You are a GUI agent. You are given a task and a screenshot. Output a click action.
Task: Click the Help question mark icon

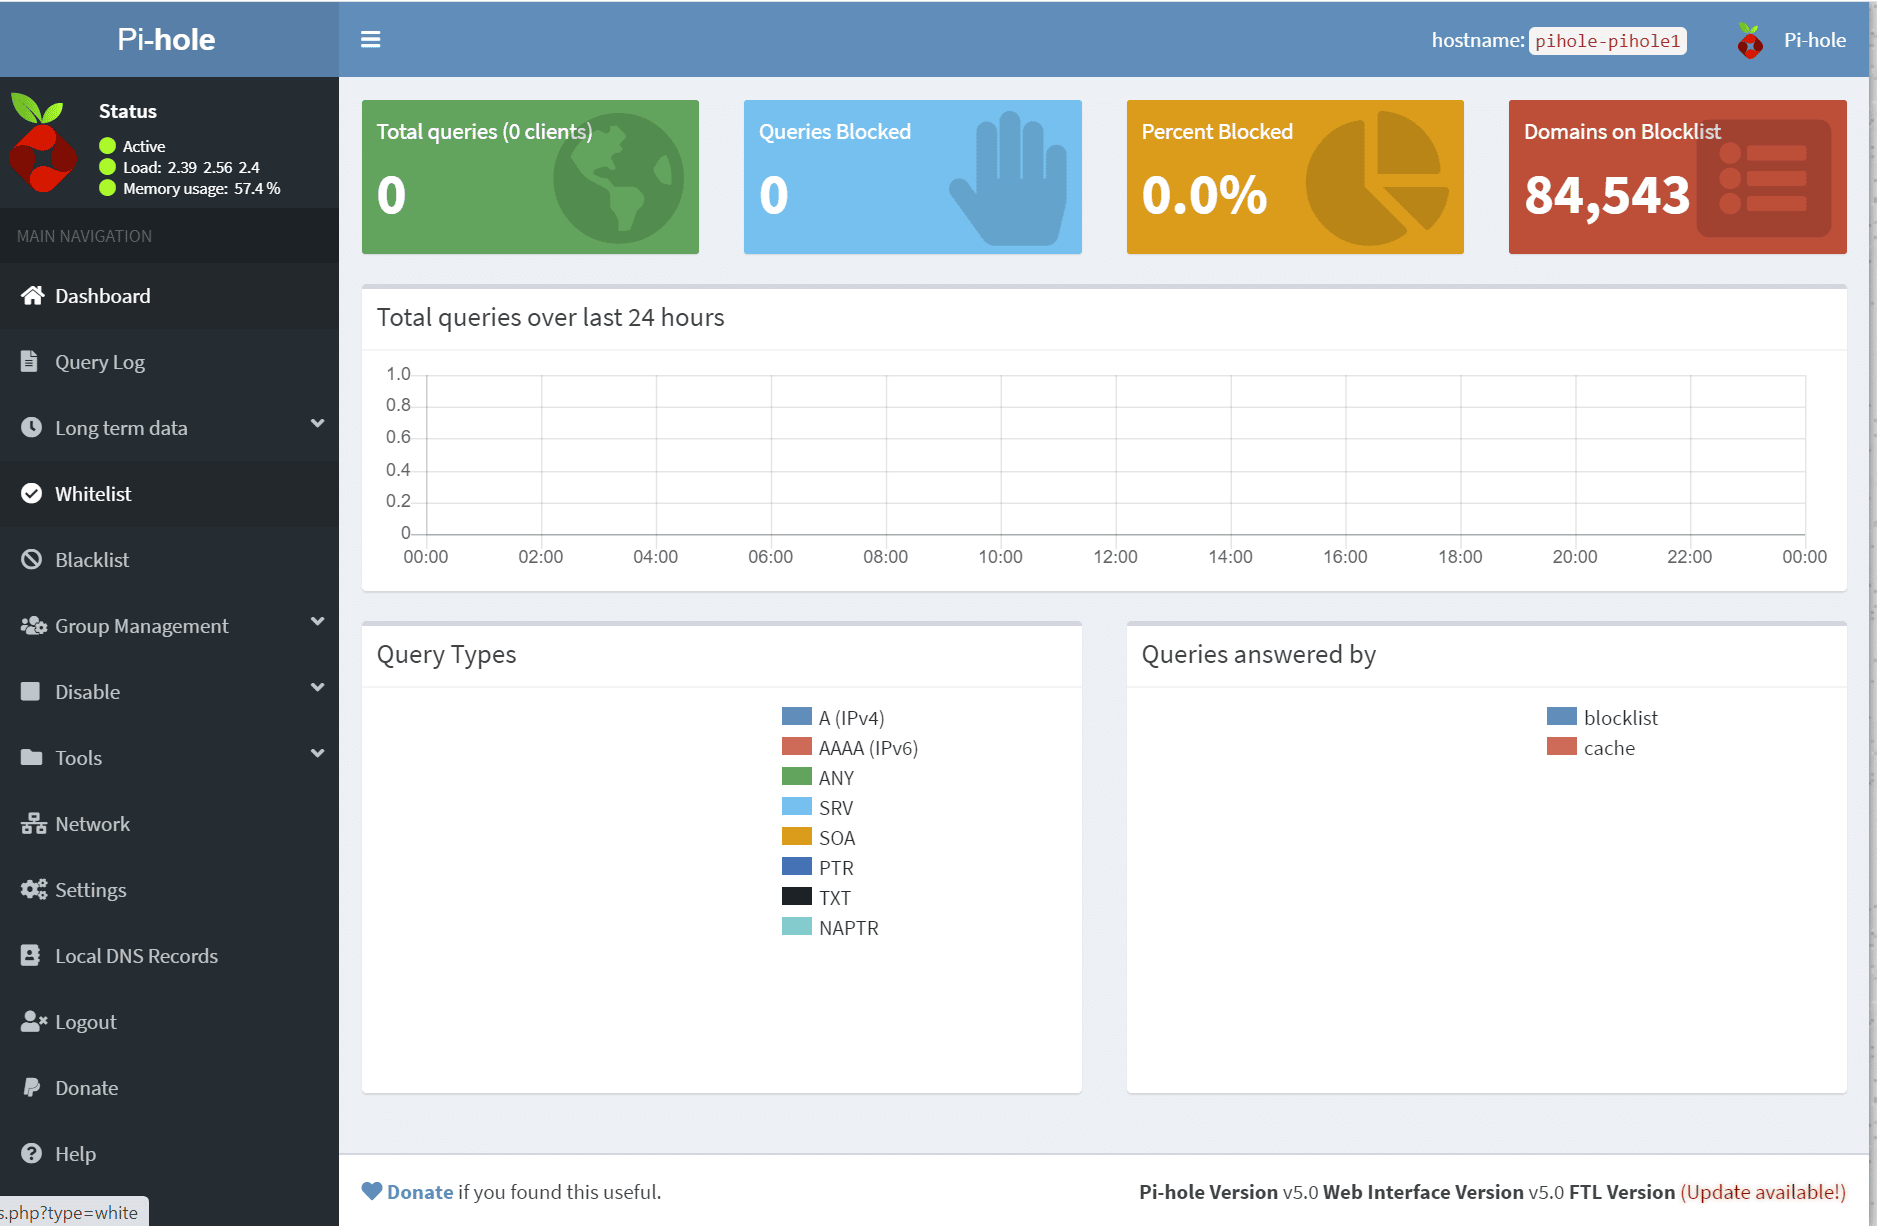pos(32,1154)
